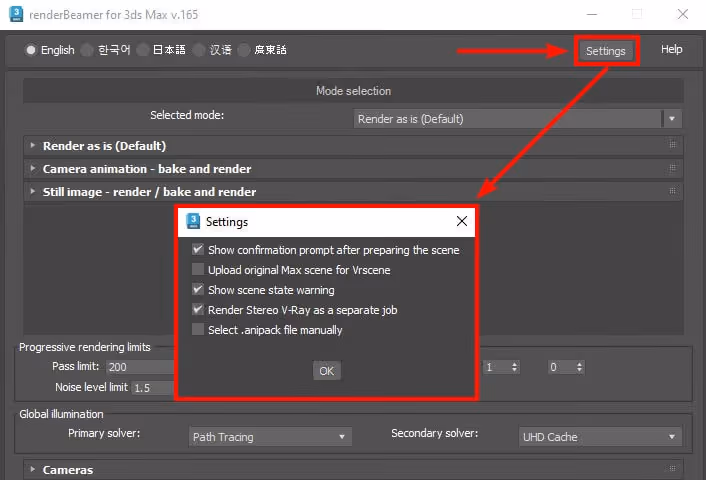
Task: Click the spinner arrows of the field showing 0
Action: click(x=579, y=367)
